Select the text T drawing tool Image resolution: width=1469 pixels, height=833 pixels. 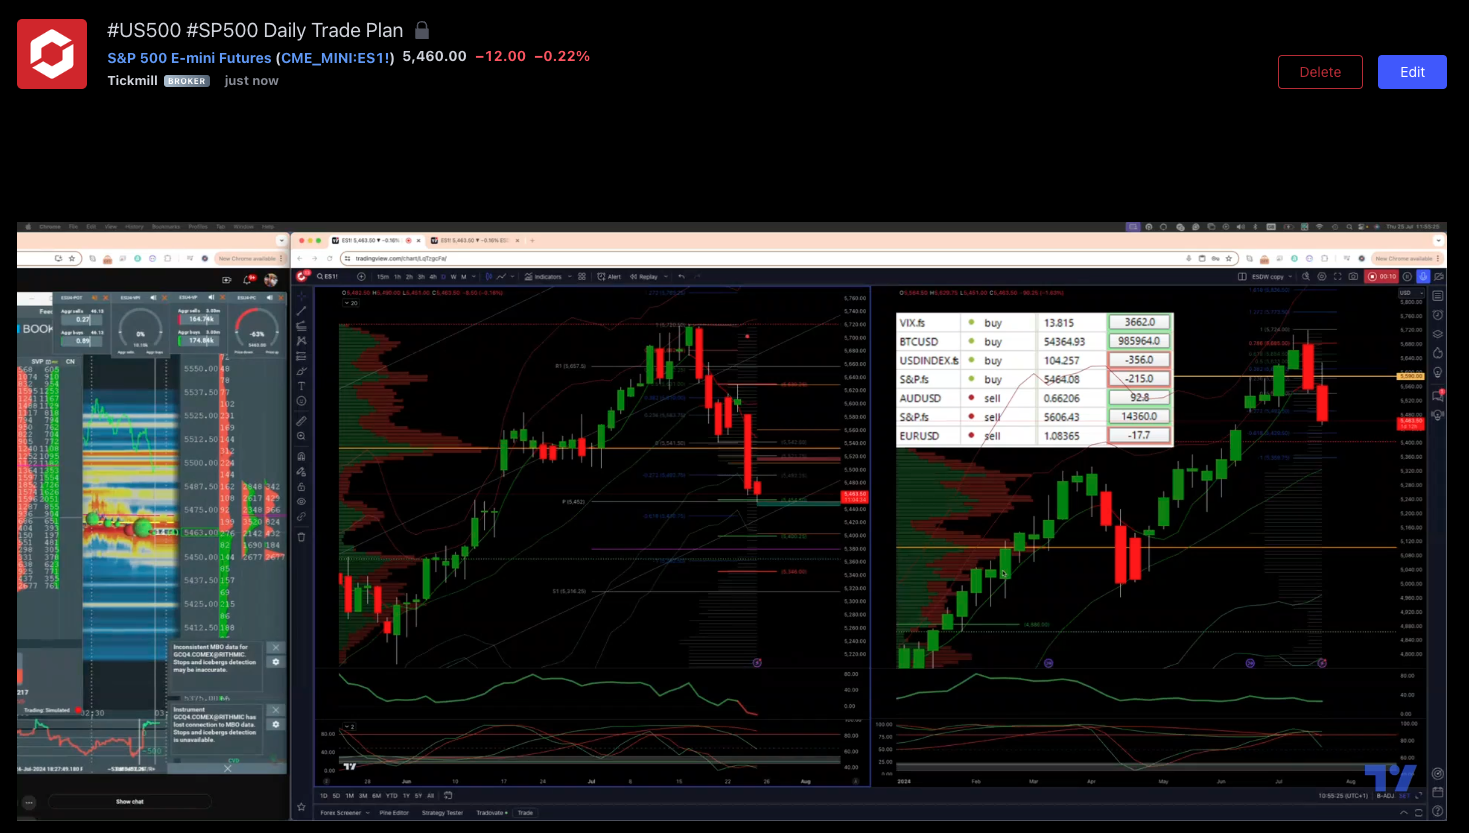click(301, 386)
